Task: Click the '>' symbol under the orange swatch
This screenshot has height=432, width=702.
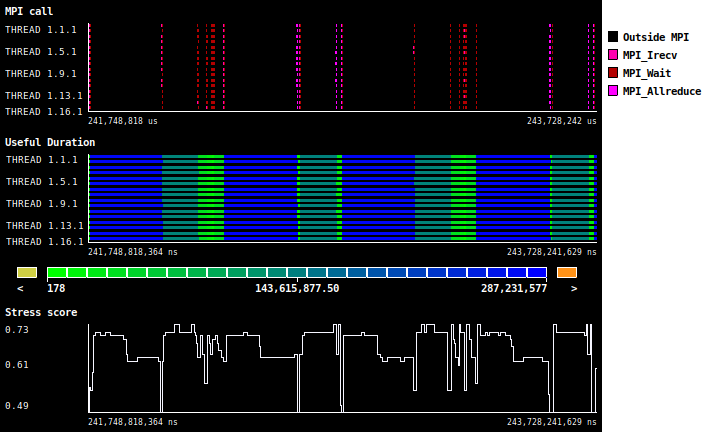Action: (x=574, y=289)
